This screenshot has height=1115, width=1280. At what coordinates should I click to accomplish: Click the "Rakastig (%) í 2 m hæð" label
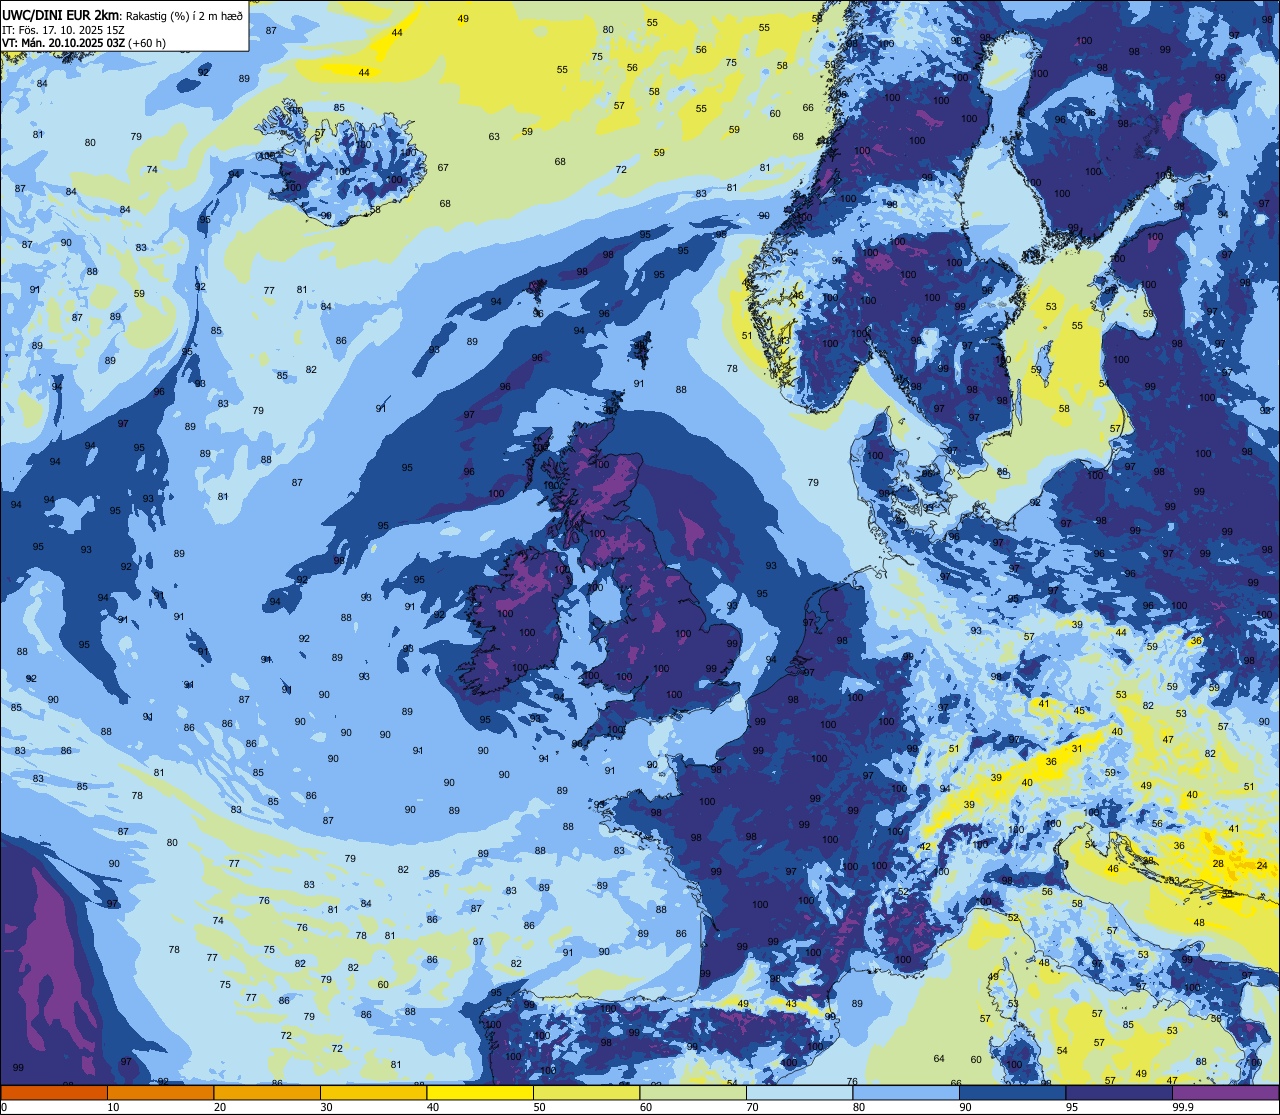pos(184,15)
